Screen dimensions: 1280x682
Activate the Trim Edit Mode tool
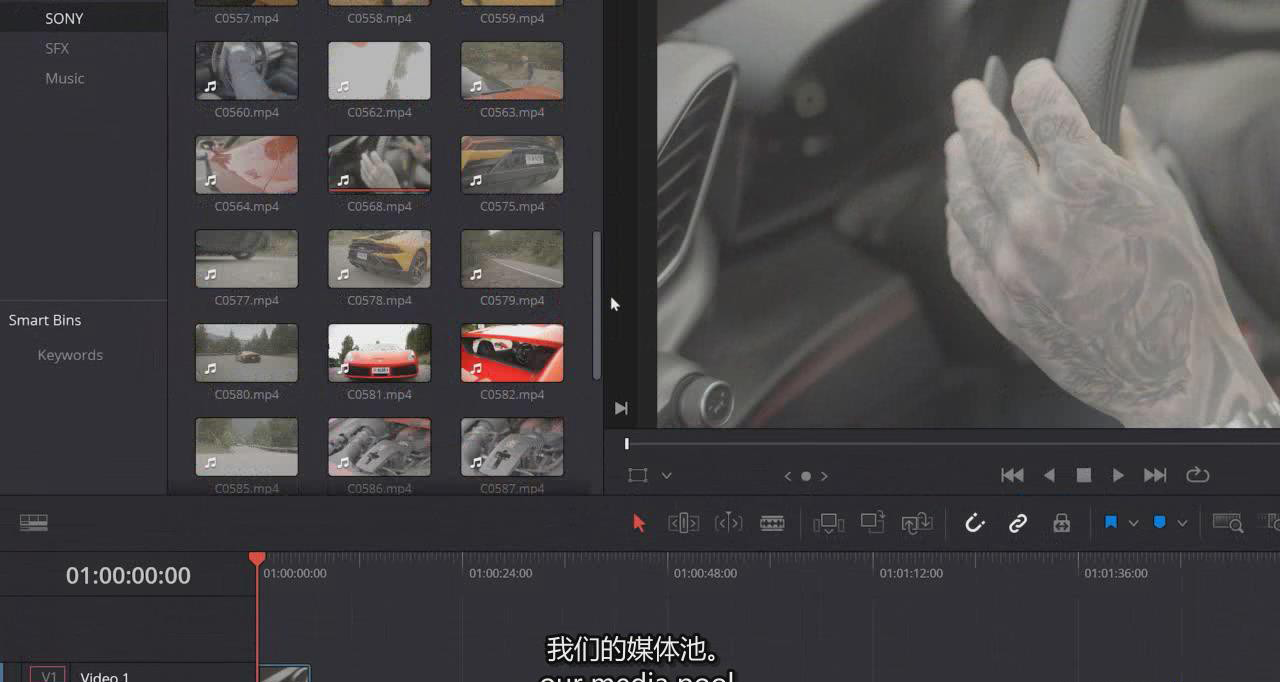pos(683,523)
